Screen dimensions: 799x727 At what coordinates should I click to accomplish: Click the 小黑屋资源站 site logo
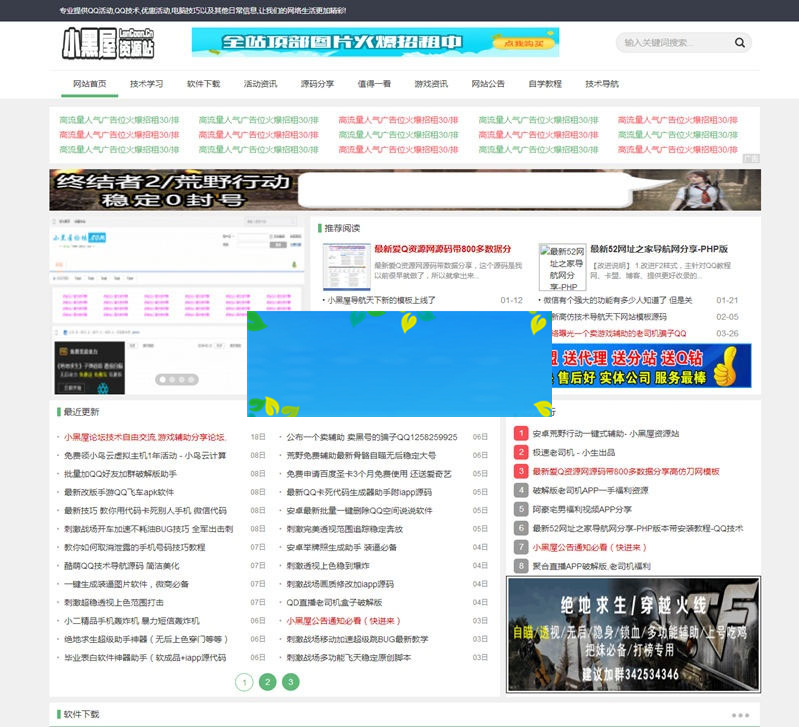[107, 43]
